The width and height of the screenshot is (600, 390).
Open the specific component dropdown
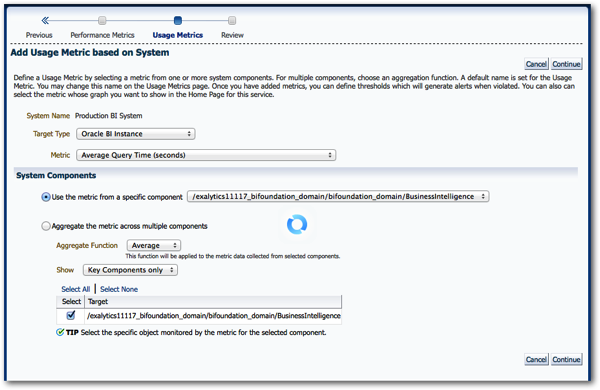coord(338,196)
